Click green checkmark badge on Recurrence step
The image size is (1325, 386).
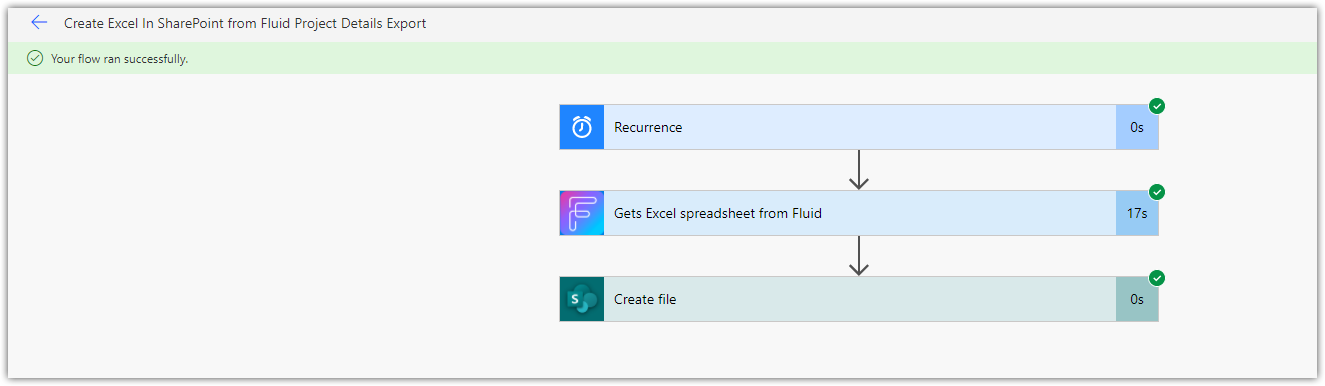click(x=1157, y=106)
